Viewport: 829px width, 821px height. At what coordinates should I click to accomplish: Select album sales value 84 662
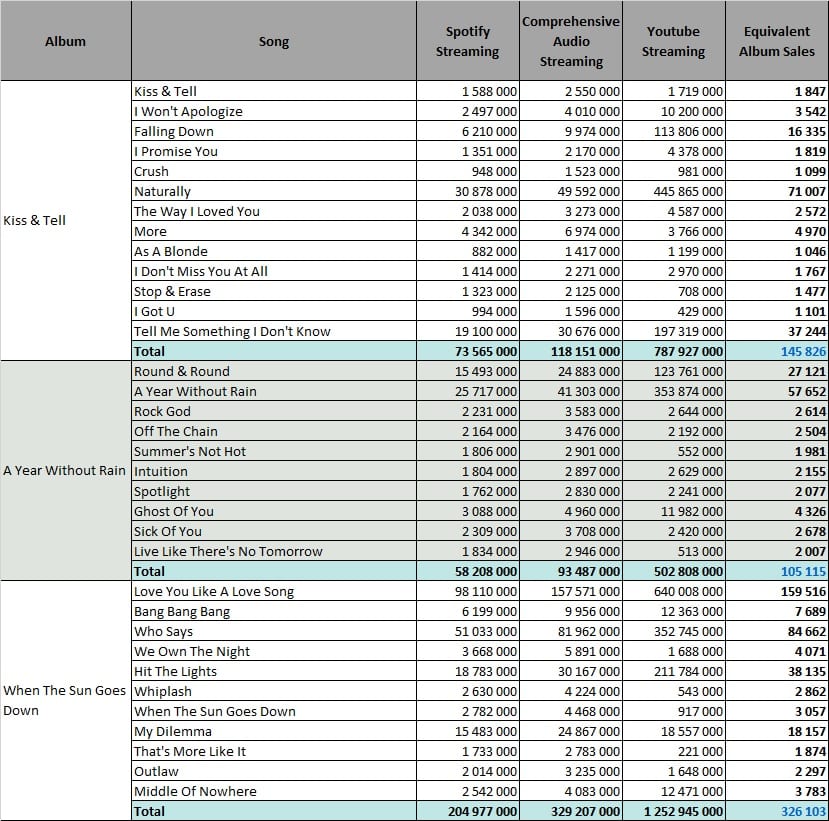[777, 631]
